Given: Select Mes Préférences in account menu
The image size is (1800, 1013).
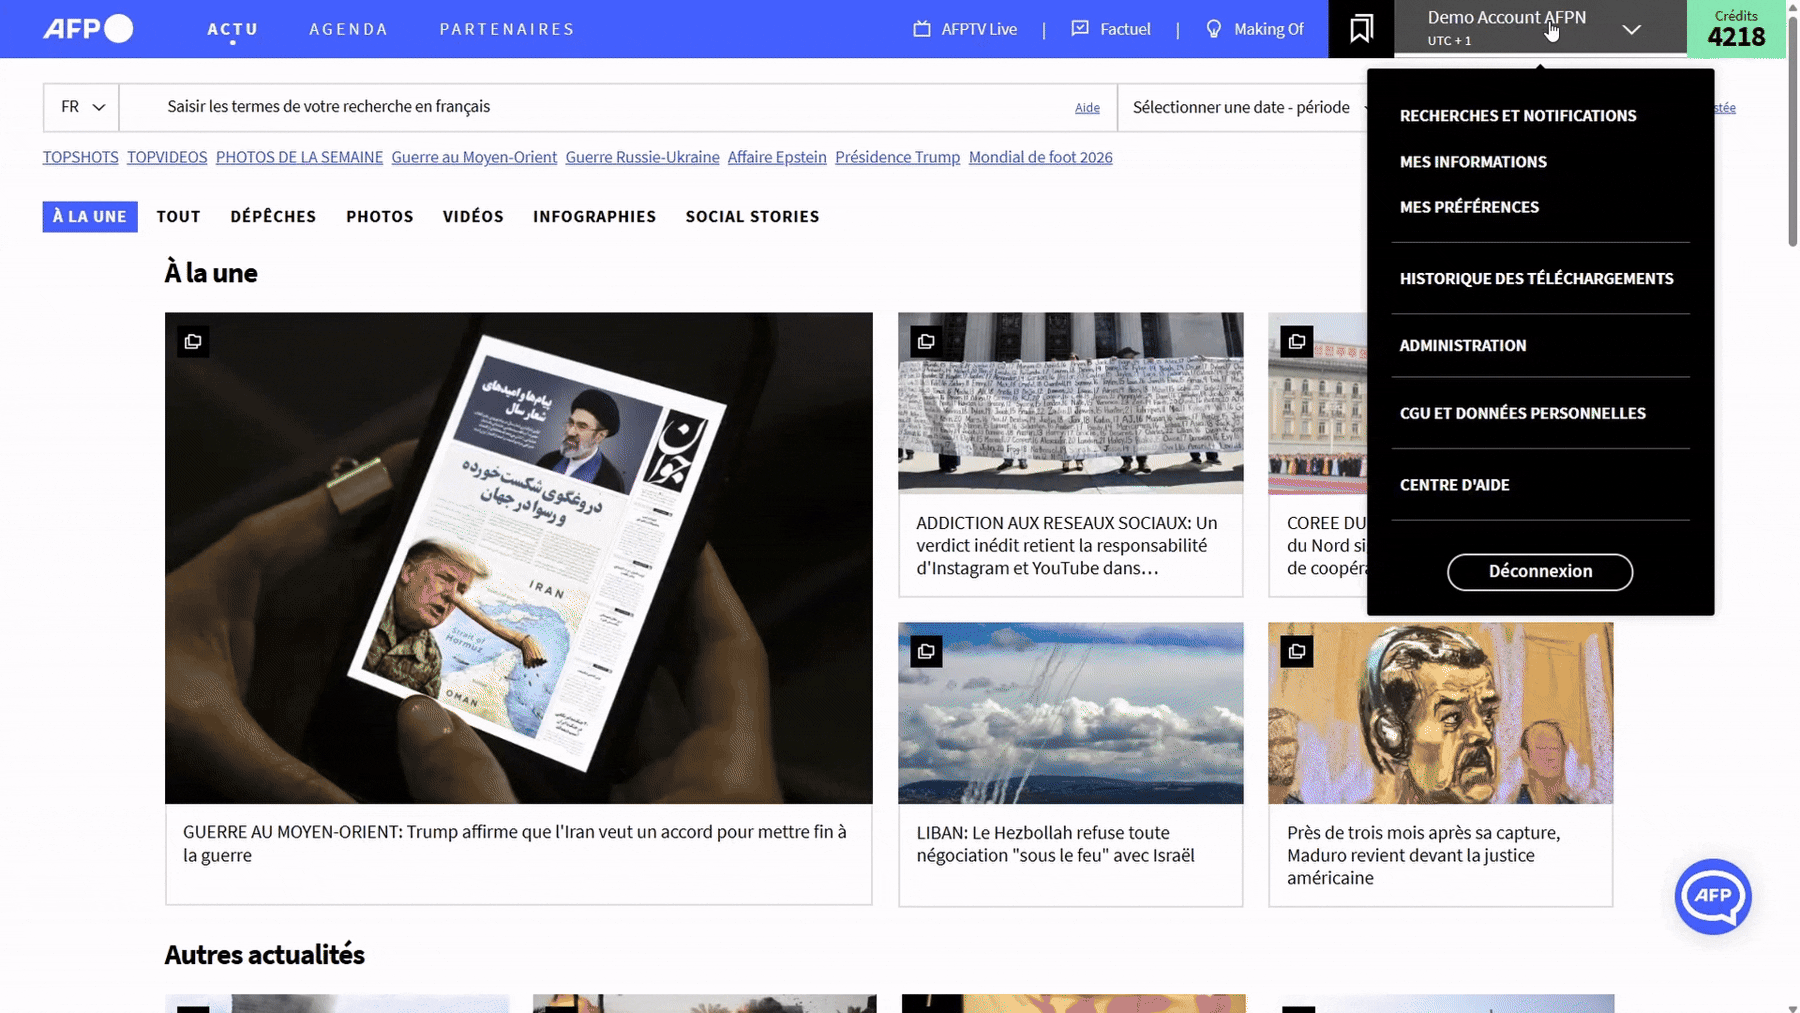Looking at the screenshot, I should 1469,207.
